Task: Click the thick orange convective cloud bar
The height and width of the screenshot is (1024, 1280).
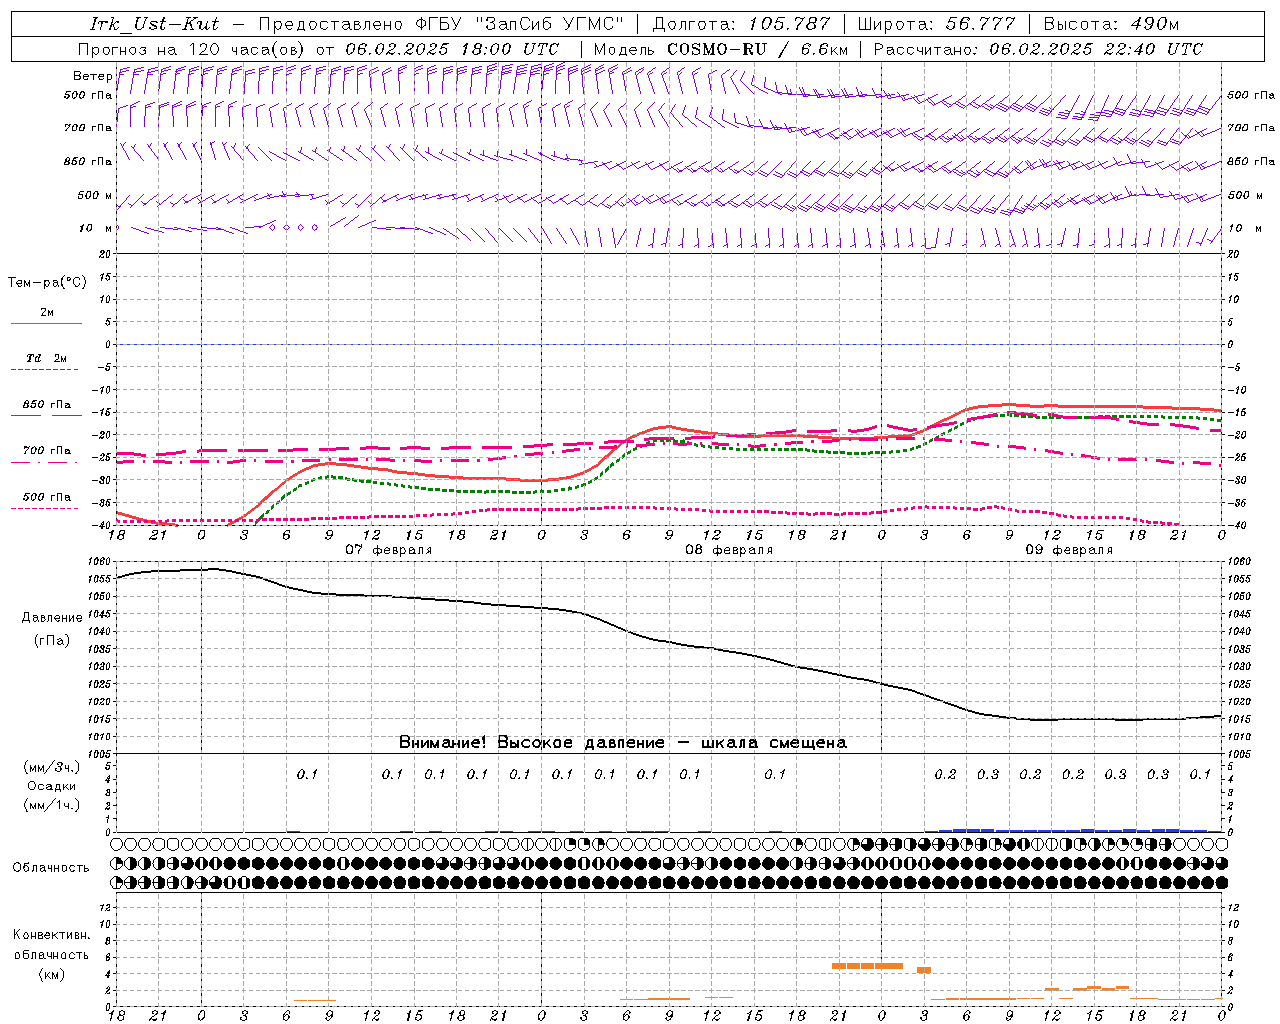Action: (x=867, y=966)
